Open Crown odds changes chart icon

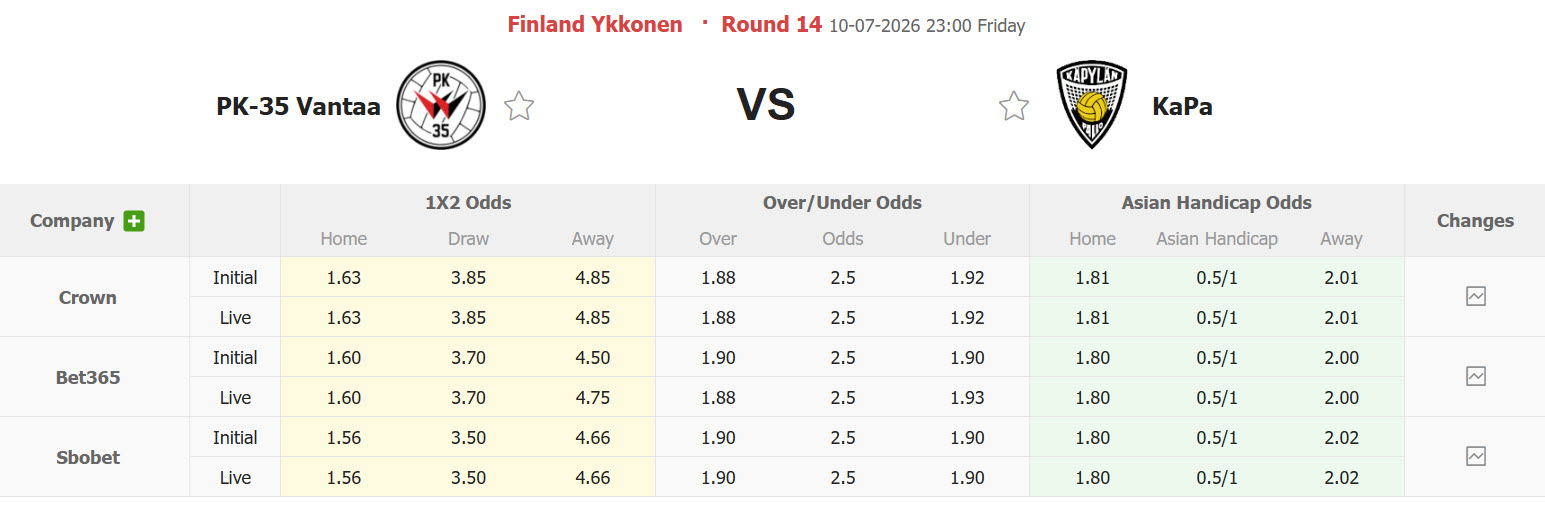tap(1475, 296)
